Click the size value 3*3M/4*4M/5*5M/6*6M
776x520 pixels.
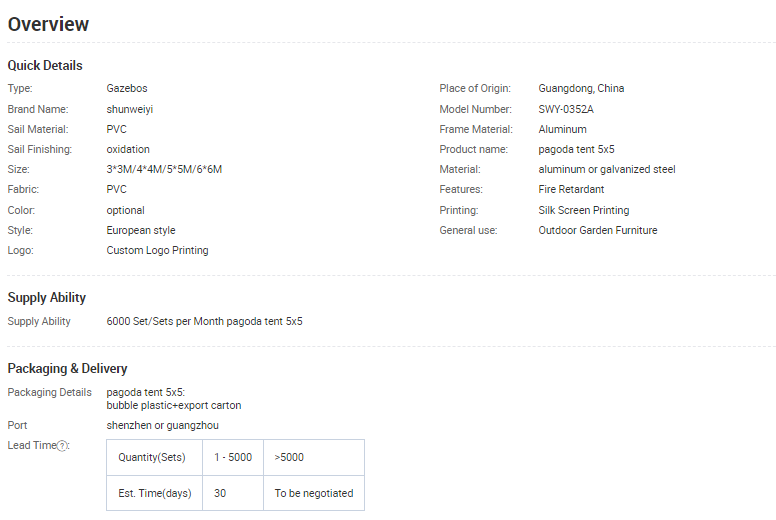[164, 169]
